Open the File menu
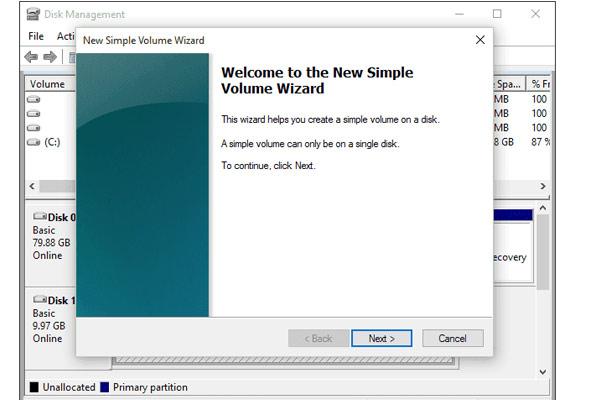This screenshot has height=400, width=600. [36, 36]
